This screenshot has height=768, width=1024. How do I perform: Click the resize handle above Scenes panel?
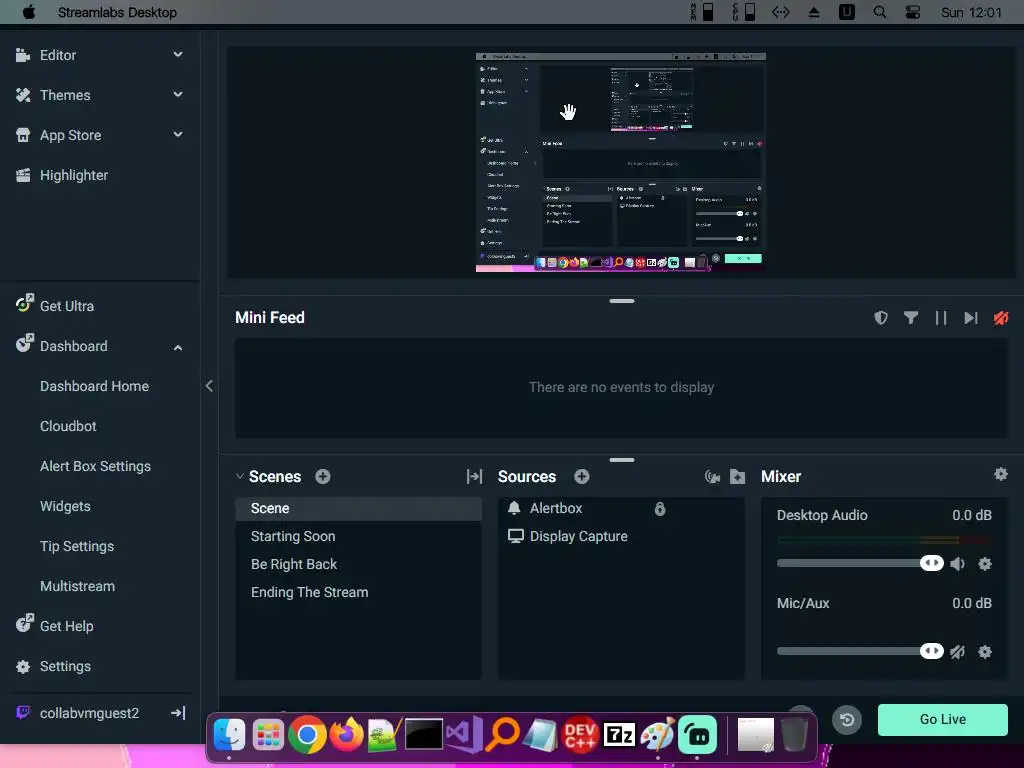point(622,460)
